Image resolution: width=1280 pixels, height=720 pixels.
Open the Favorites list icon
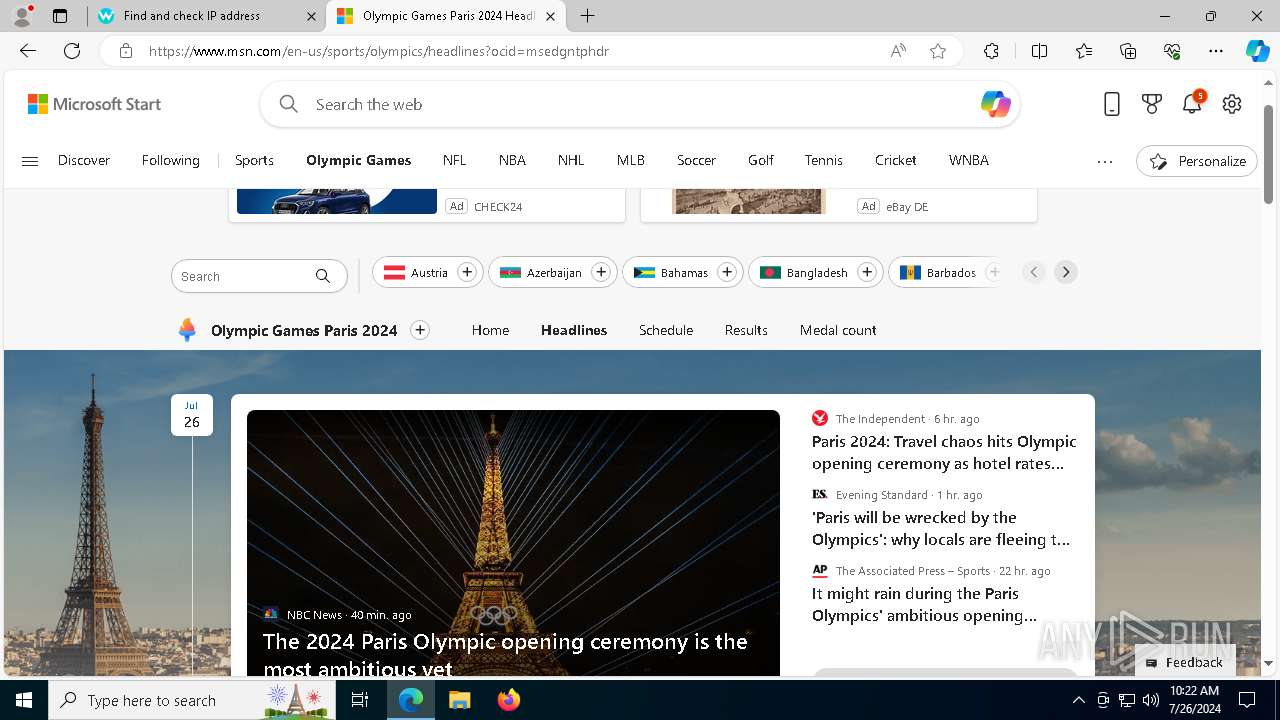point(1084,51)
